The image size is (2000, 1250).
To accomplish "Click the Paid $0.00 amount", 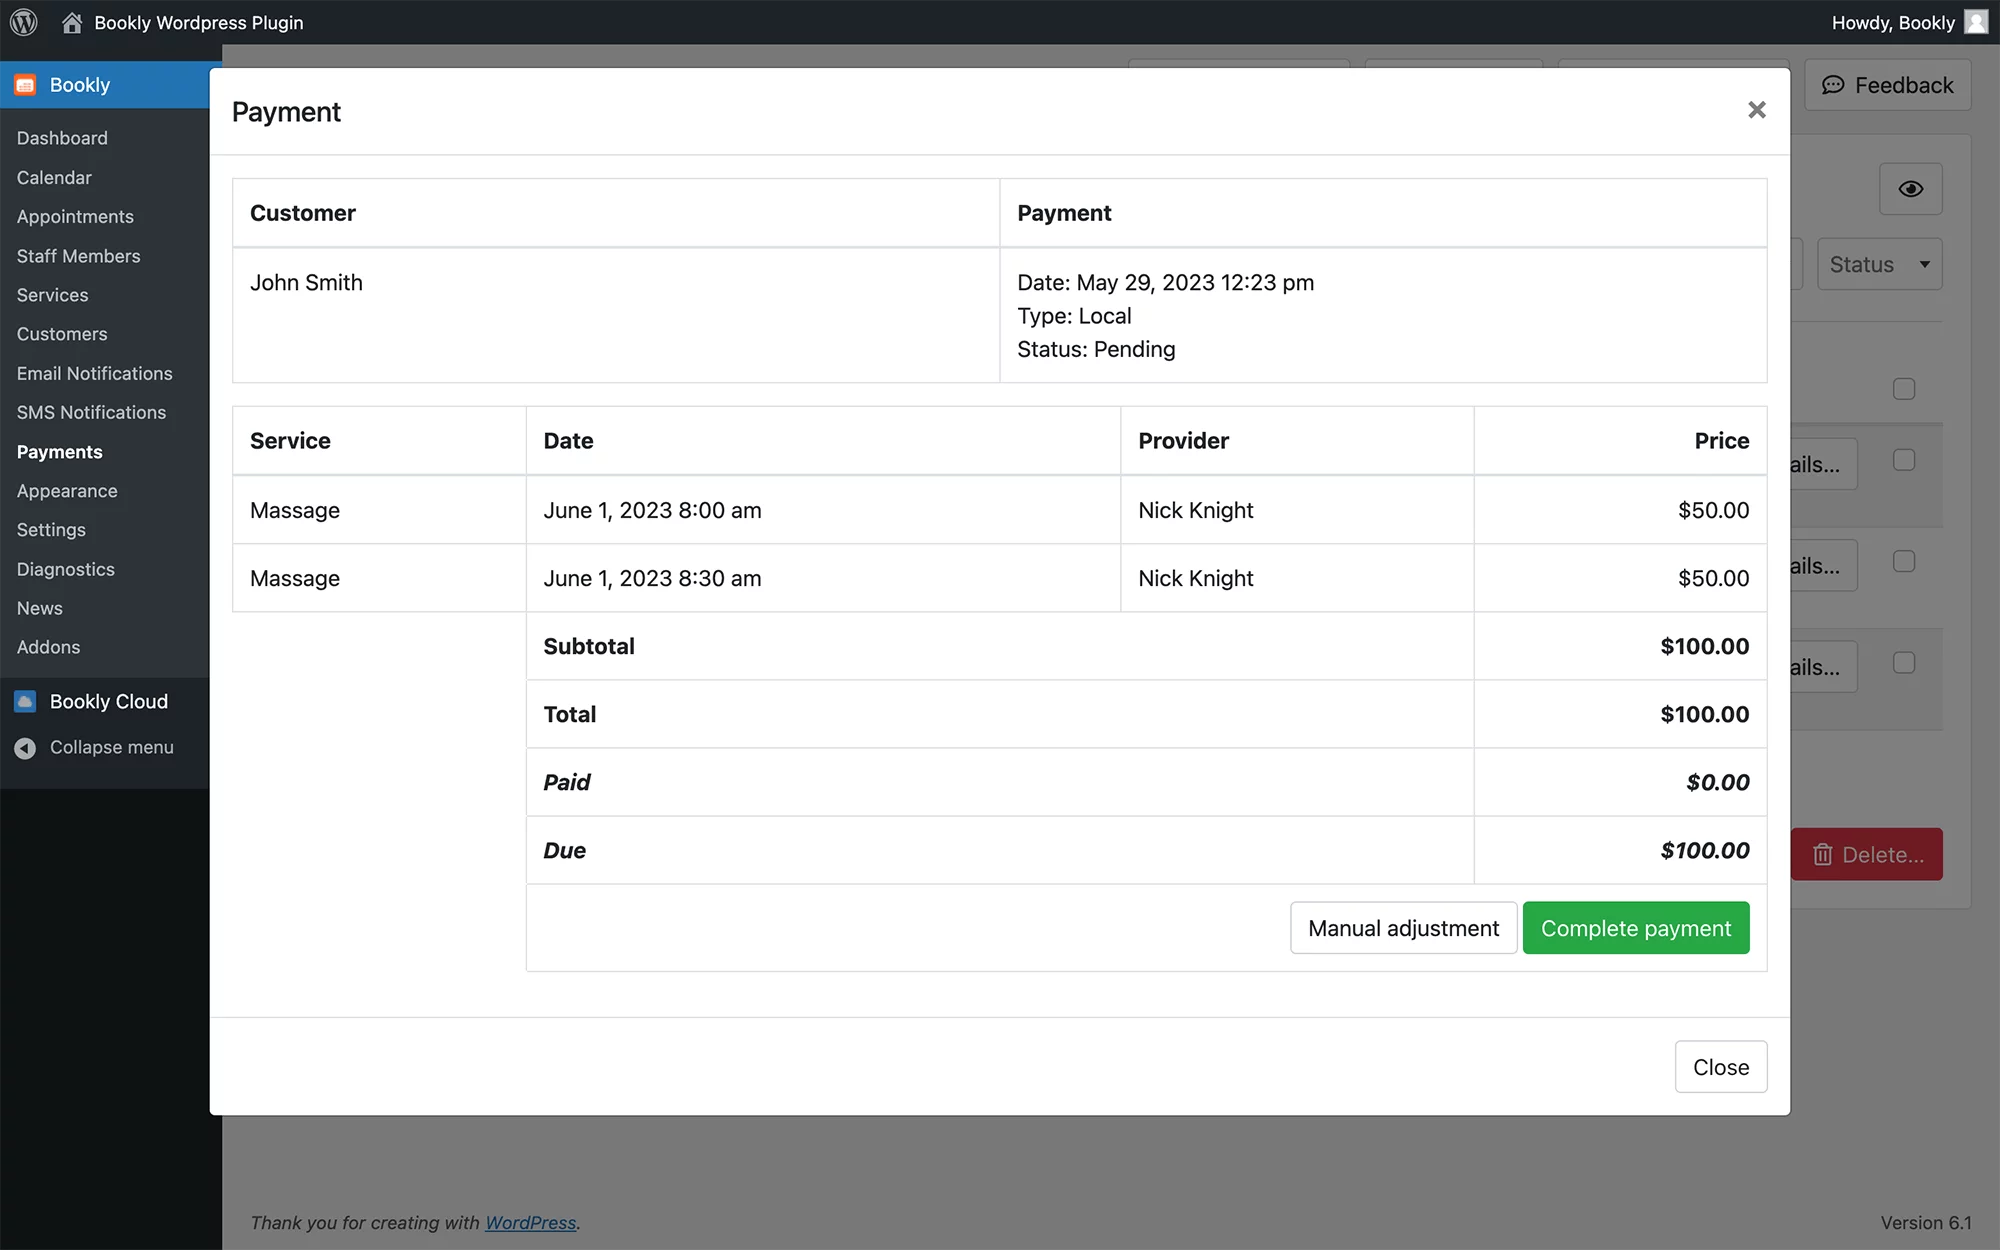I will tap(1718, 782).
